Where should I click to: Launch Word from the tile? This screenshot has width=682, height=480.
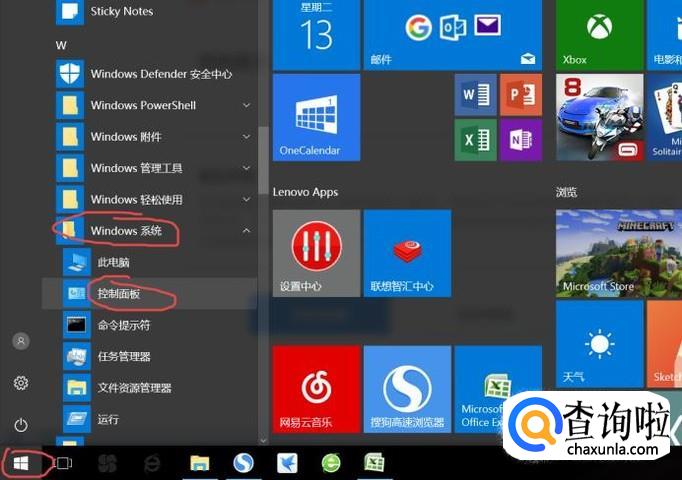pyautogui.click(x=475, y=94)
